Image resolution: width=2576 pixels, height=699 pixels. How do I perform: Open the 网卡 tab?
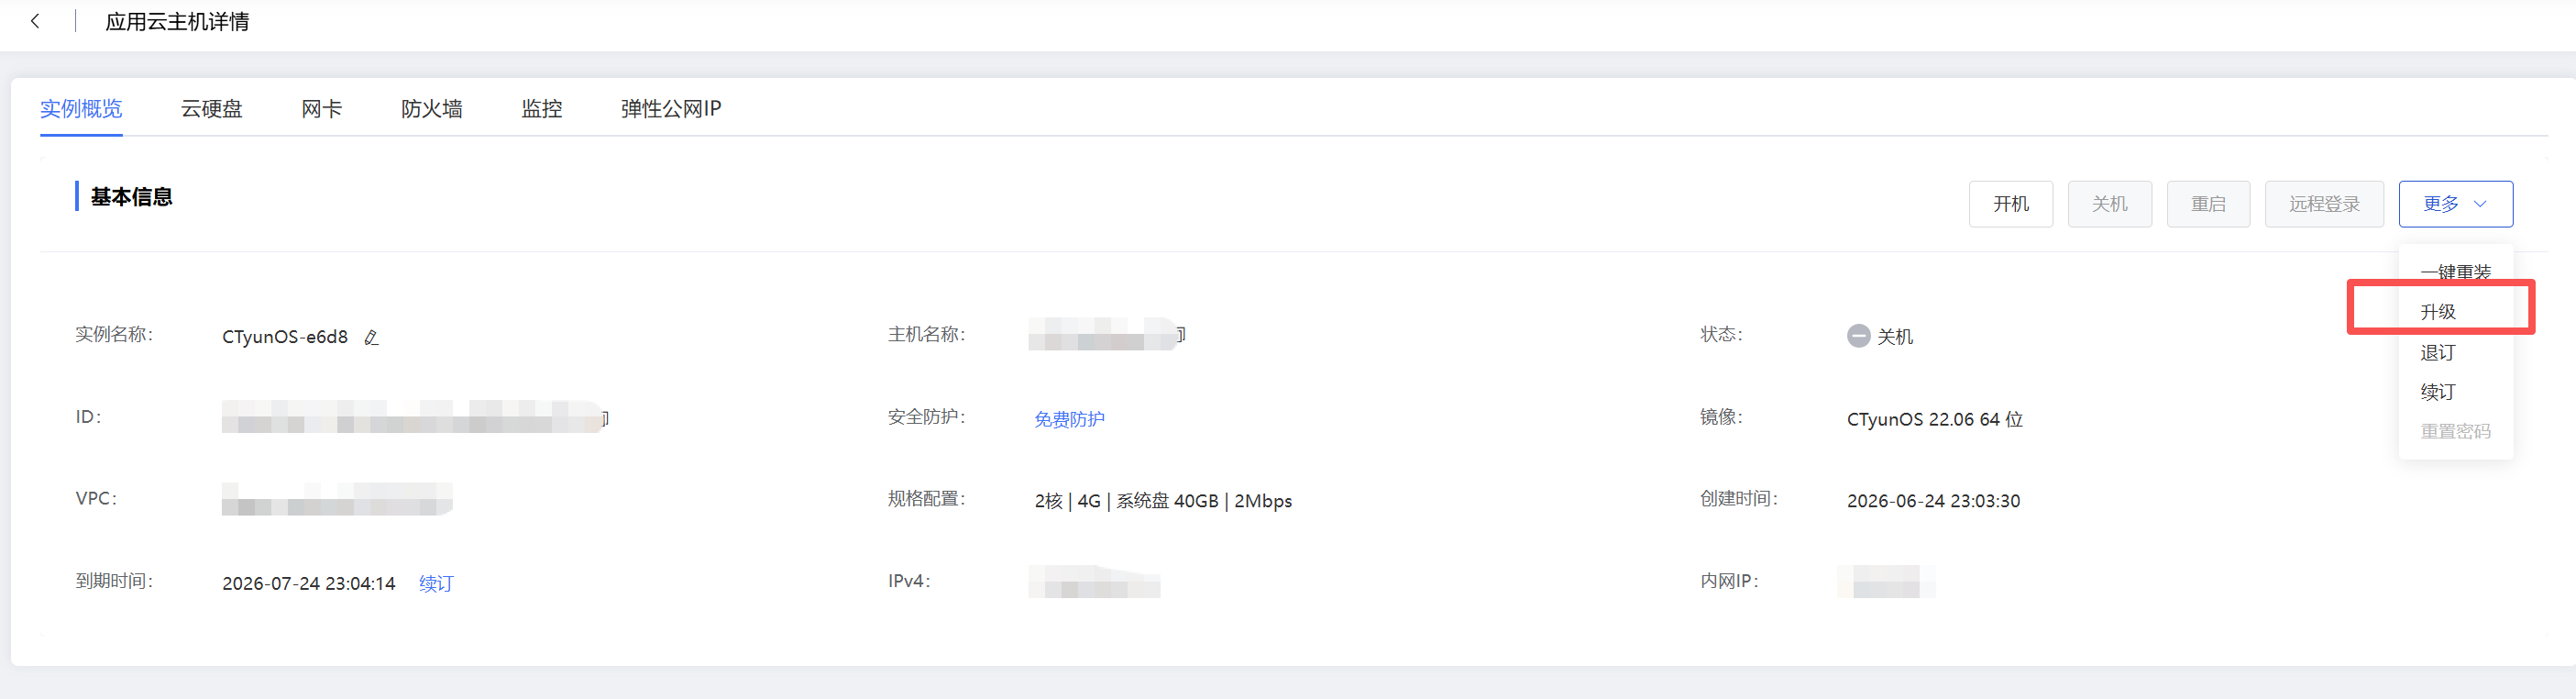pyautogui.click(x=322, y=109)
